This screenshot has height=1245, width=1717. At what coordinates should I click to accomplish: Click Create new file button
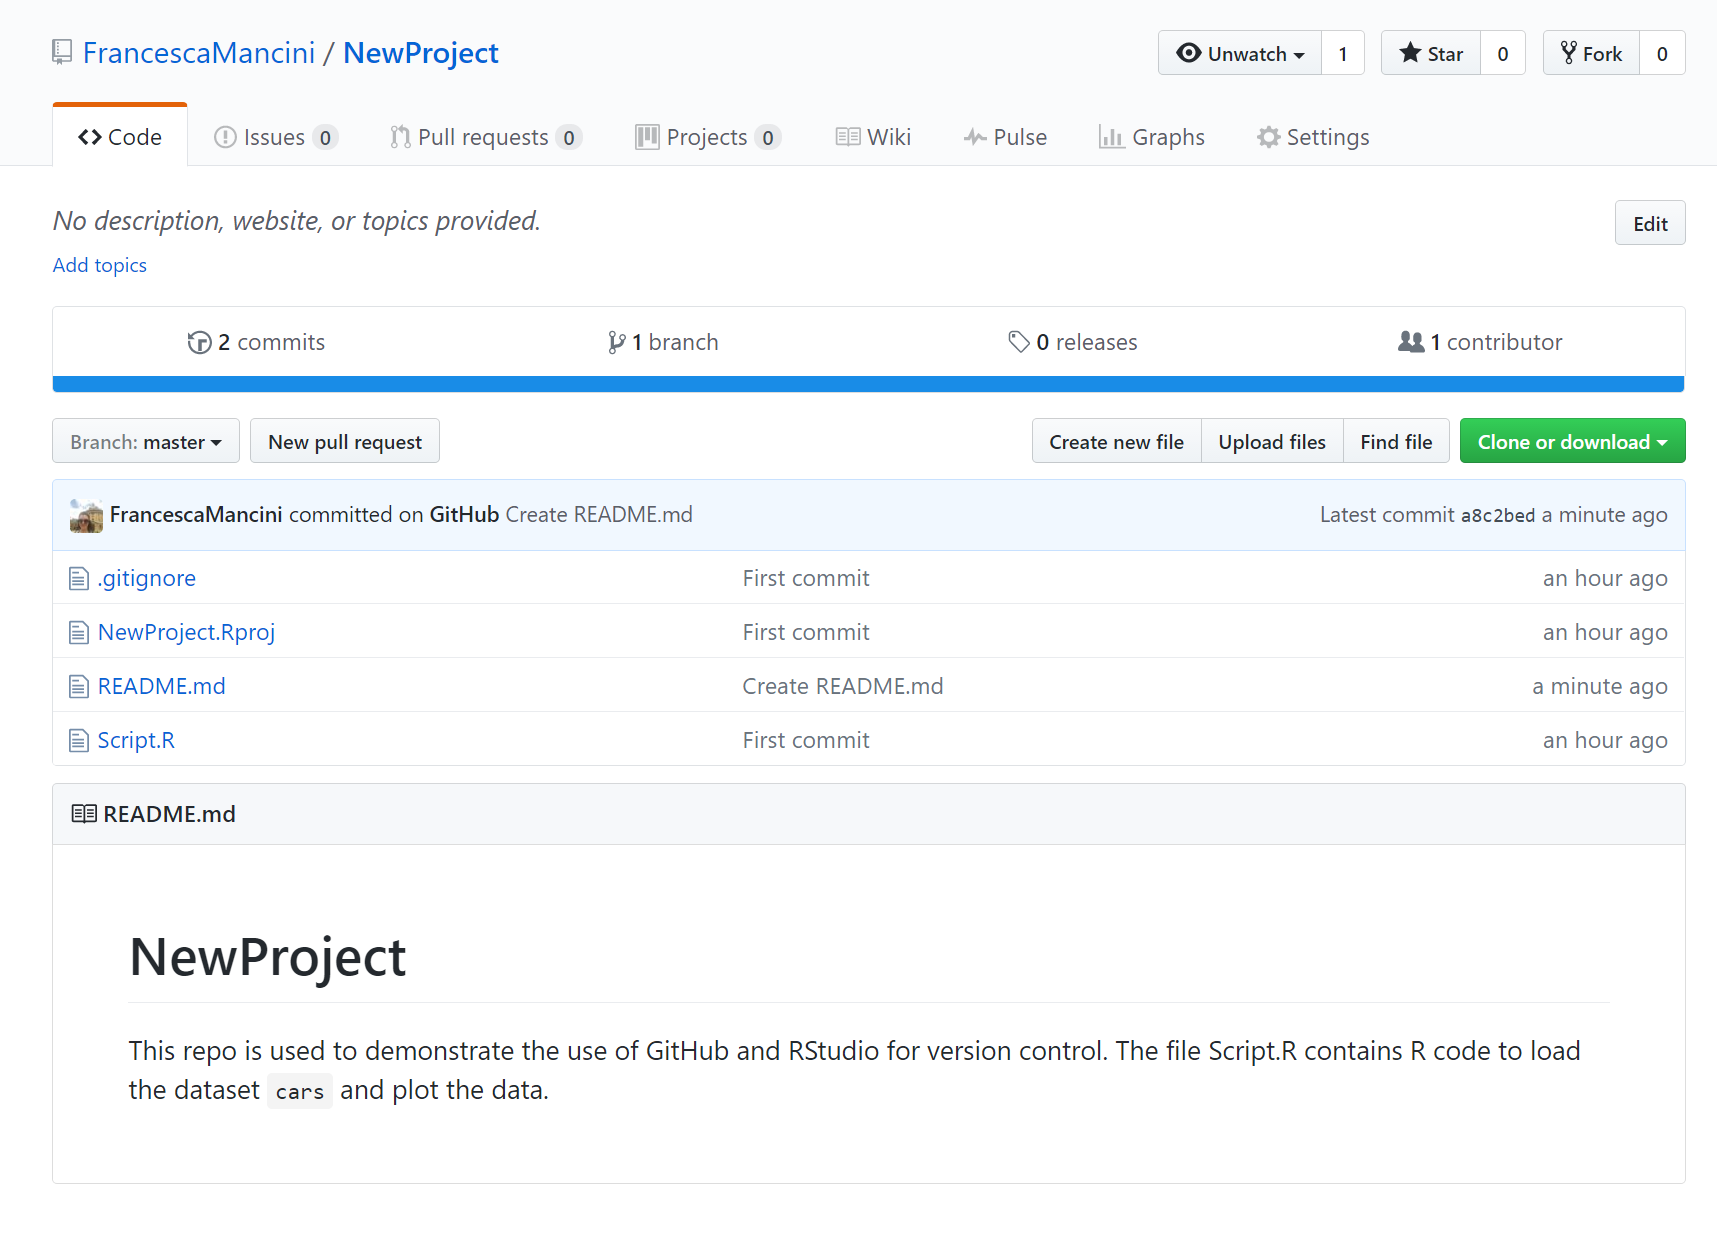1116,441
